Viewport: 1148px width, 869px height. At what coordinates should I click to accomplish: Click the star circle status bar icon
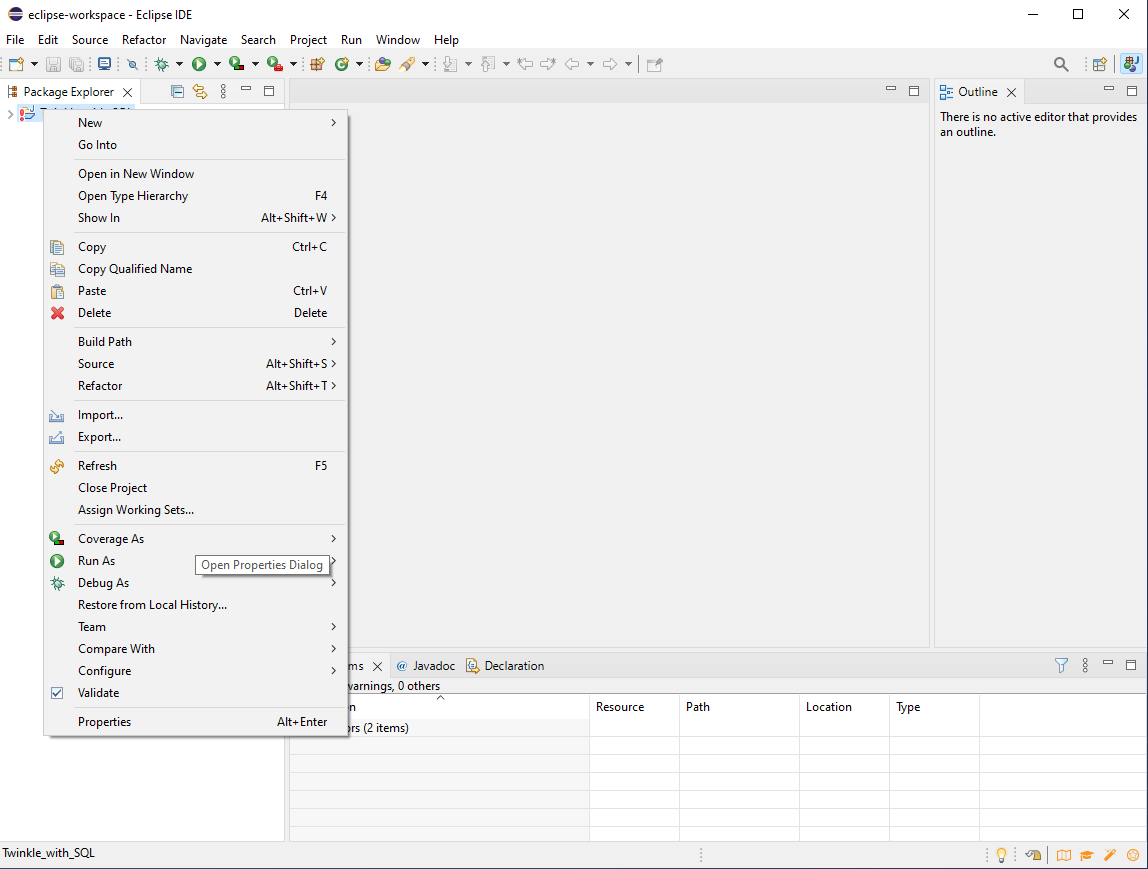[1133, 854]
